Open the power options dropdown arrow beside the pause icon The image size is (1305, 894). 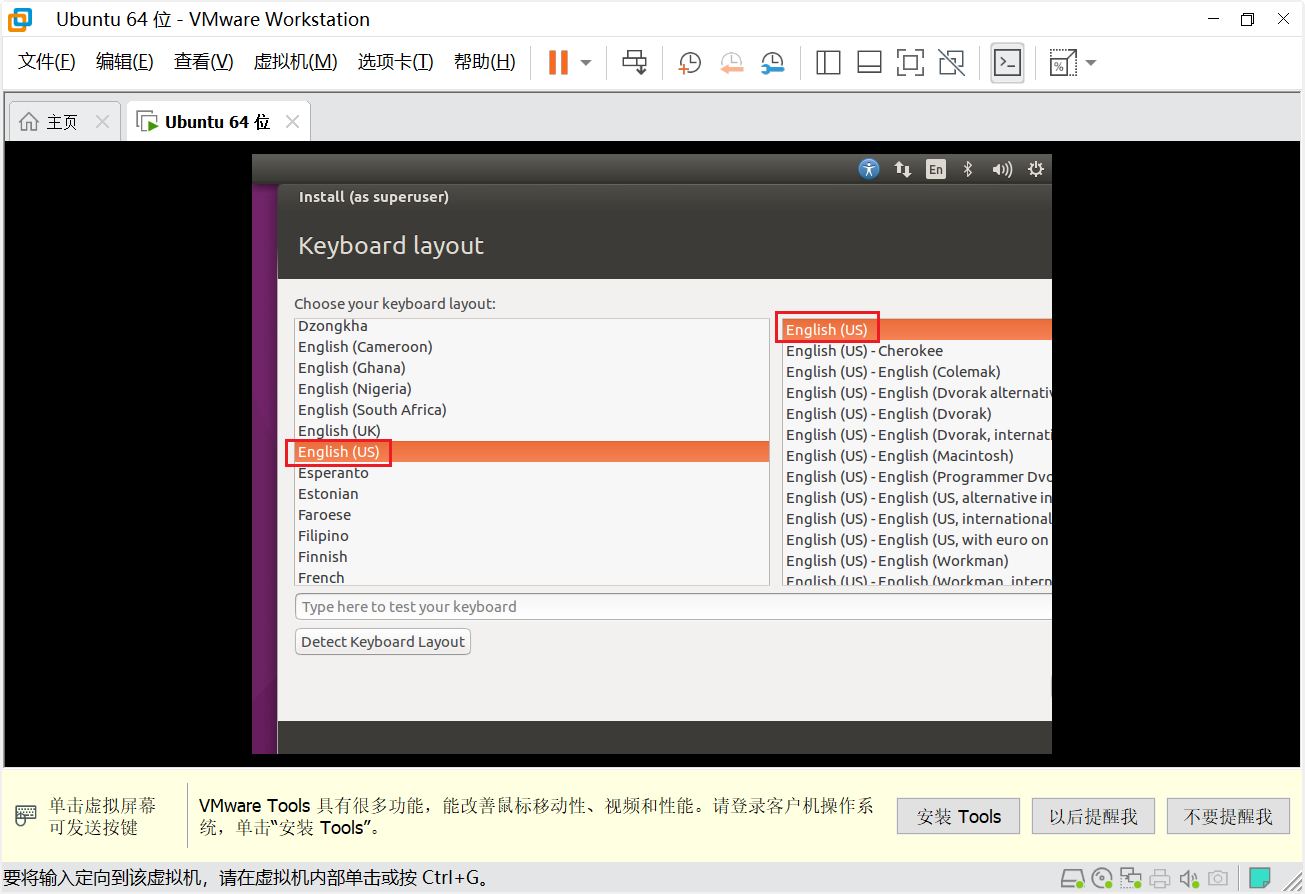pos(586,63)
